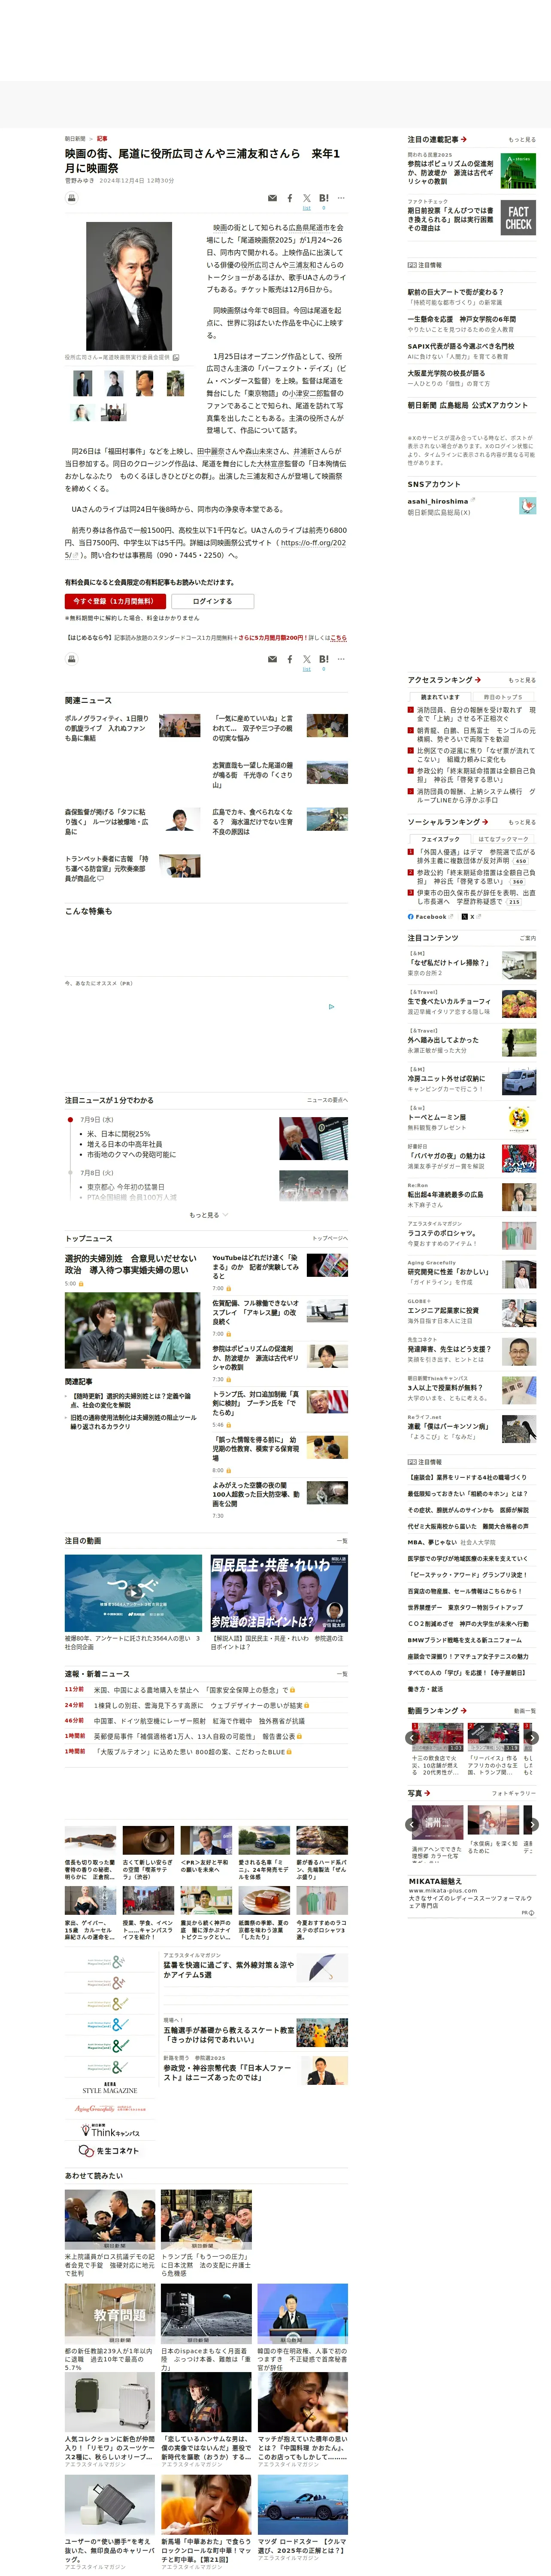This screenshot has height=2576, width=551.
Task: Open こちら link in the campaign notice
Action: [x=338, y=637]
